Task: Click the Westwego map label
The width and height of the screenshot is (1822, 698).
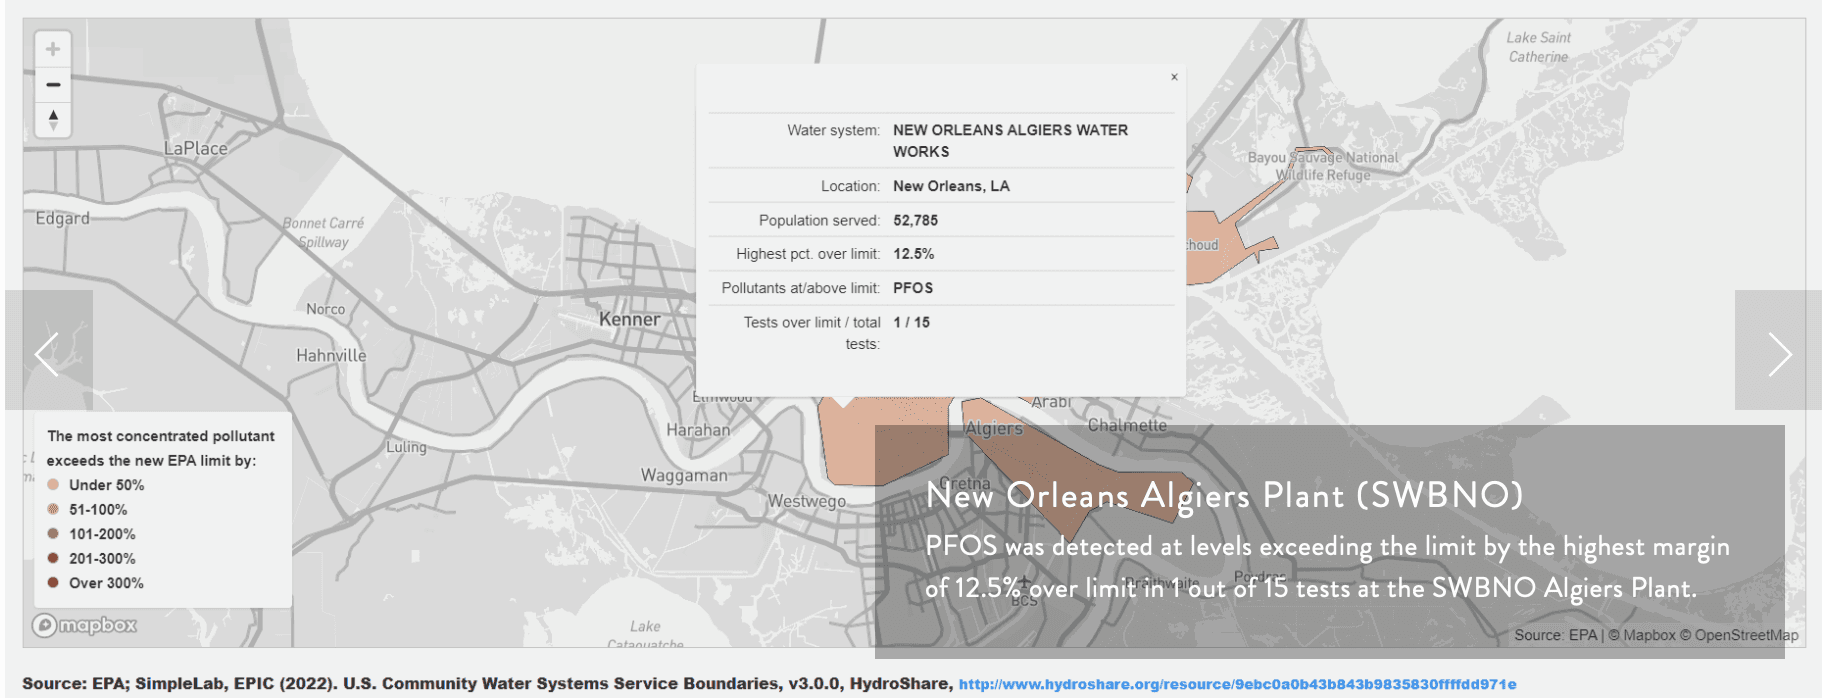Action: [x=806, y=501]
